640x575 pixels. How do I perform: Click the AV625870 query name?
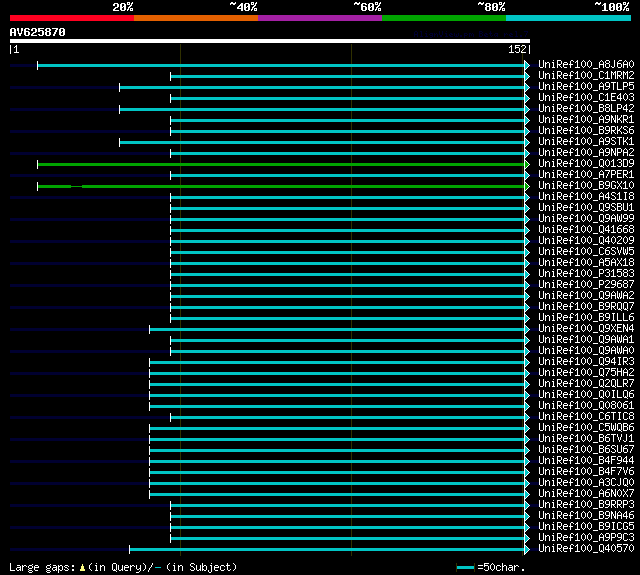tap(38, 32)
